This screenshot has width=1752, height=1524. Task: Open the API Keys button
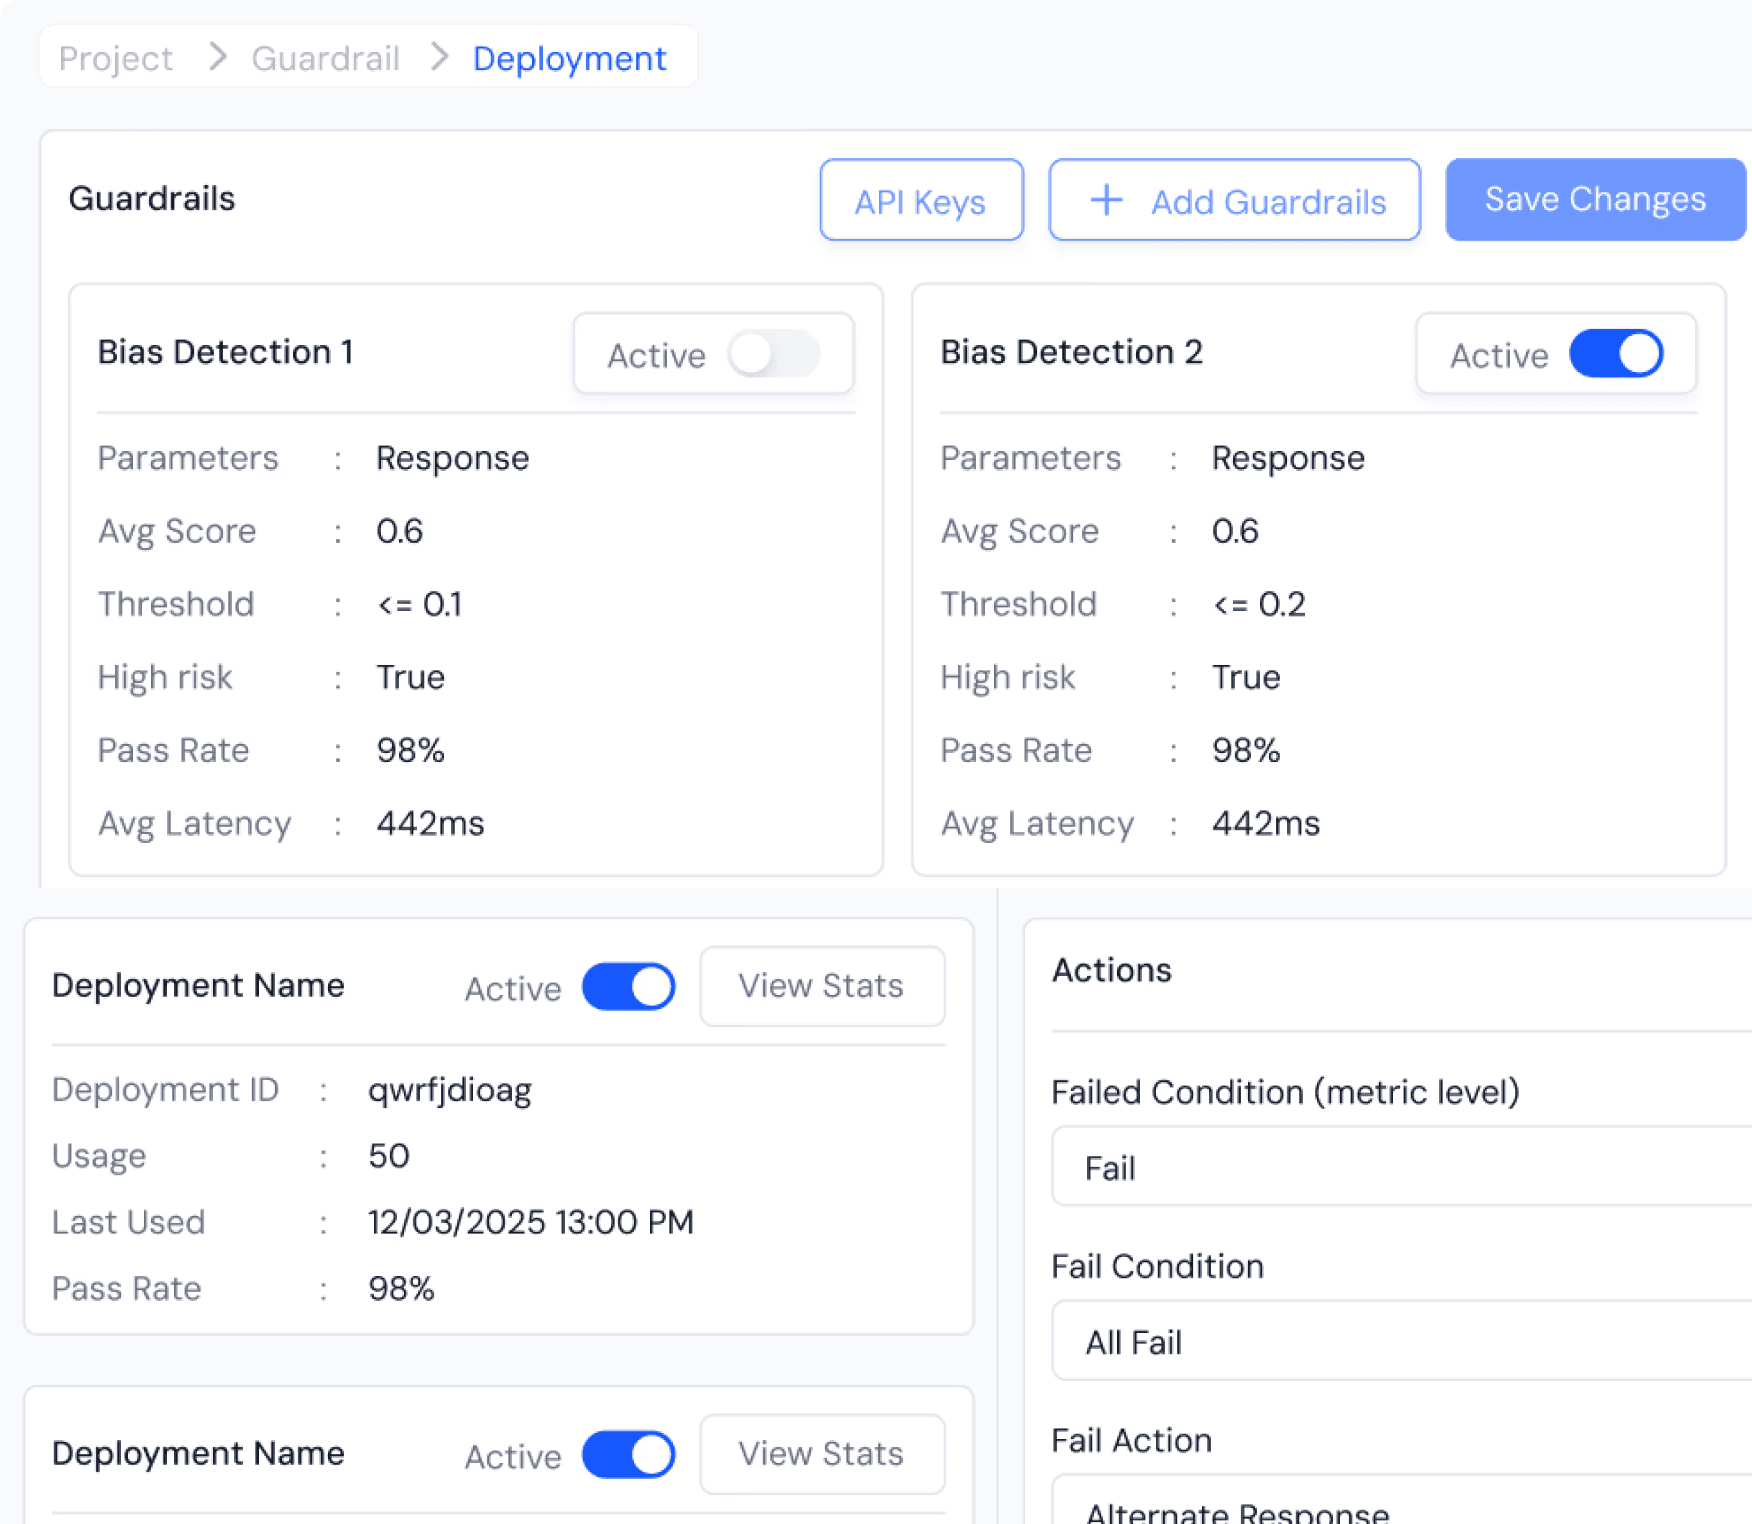pos(921,200)
